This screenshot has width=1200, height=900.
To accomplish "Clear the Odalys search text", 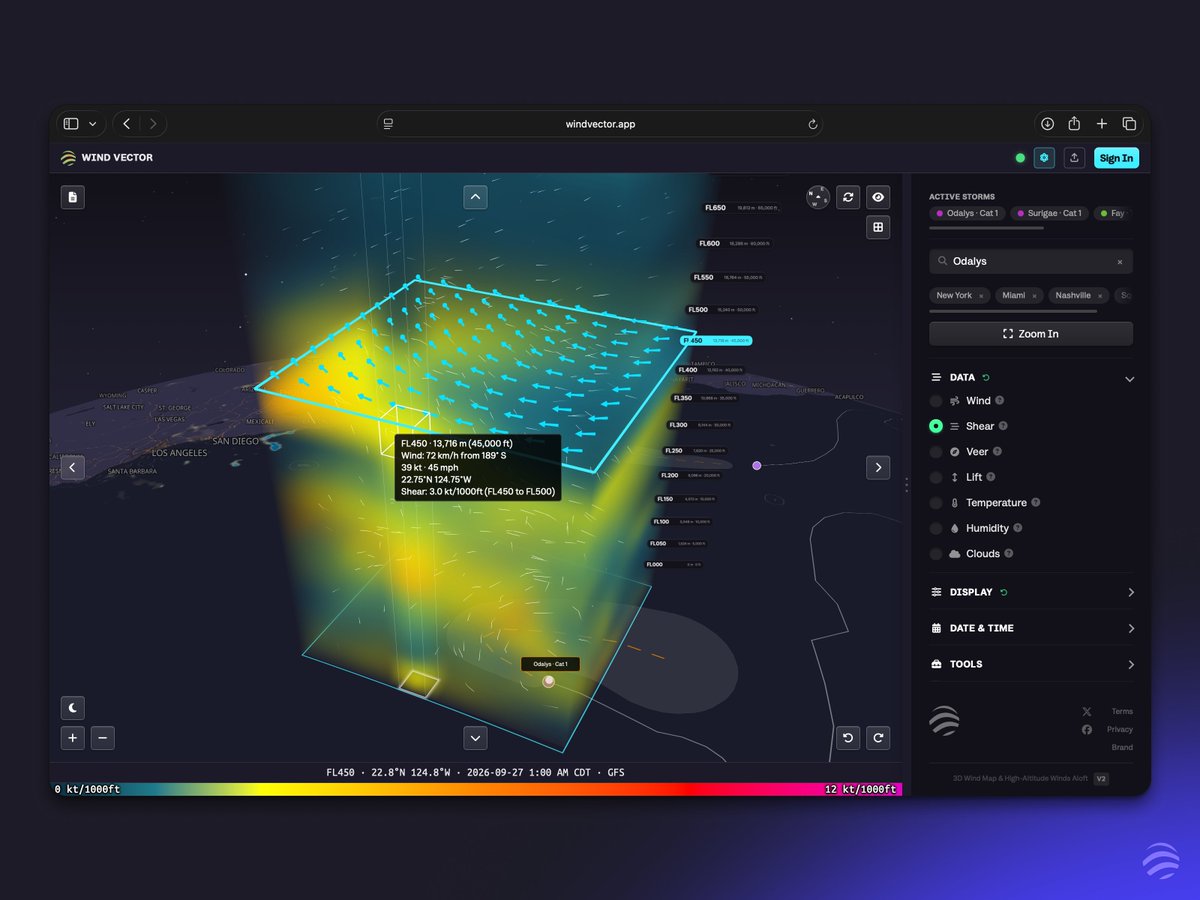I will coord(1119,262).
